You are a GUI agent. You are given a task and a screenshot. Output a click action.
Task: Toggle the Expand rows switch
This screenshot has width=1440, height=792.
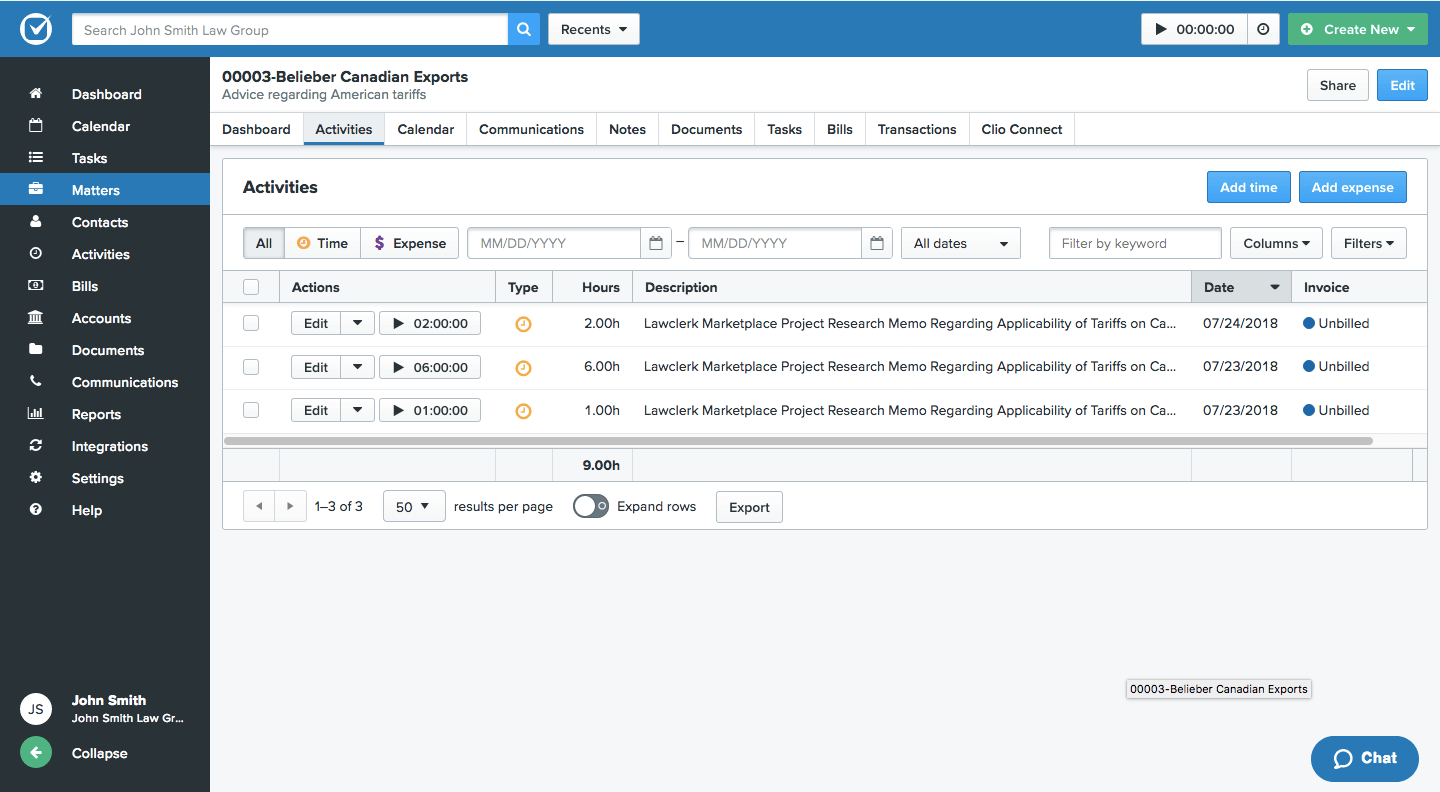coord(591,506)
